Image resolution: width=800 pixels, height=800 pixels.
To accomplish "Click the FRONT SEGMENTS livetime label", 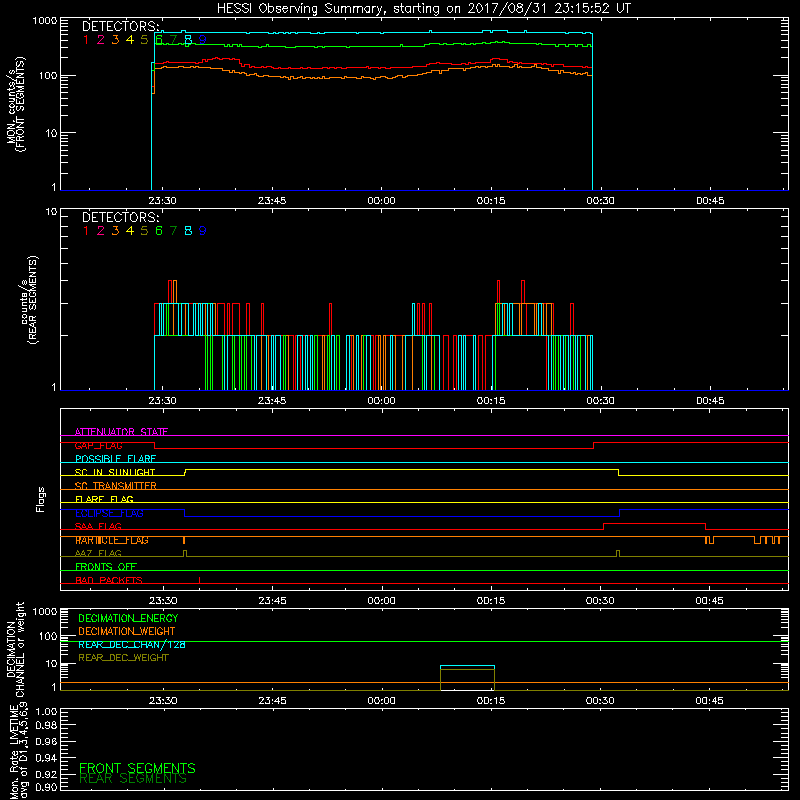I will tap(137, 768).
